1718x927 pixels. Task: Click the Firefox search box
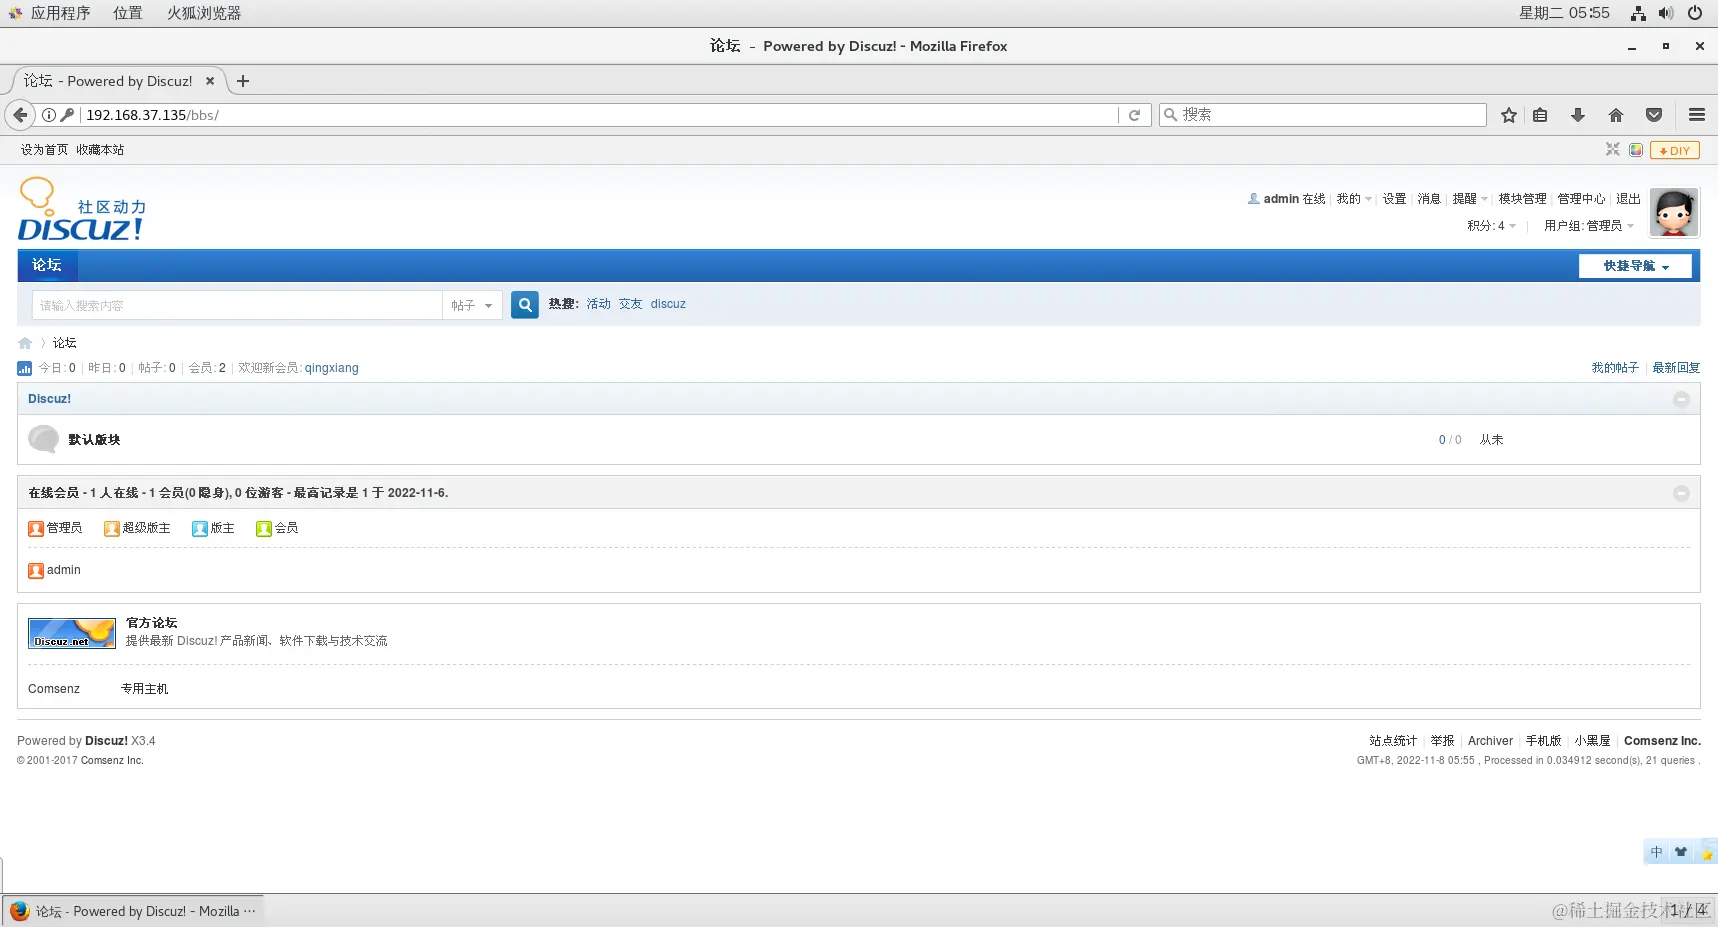(1322, 115)
